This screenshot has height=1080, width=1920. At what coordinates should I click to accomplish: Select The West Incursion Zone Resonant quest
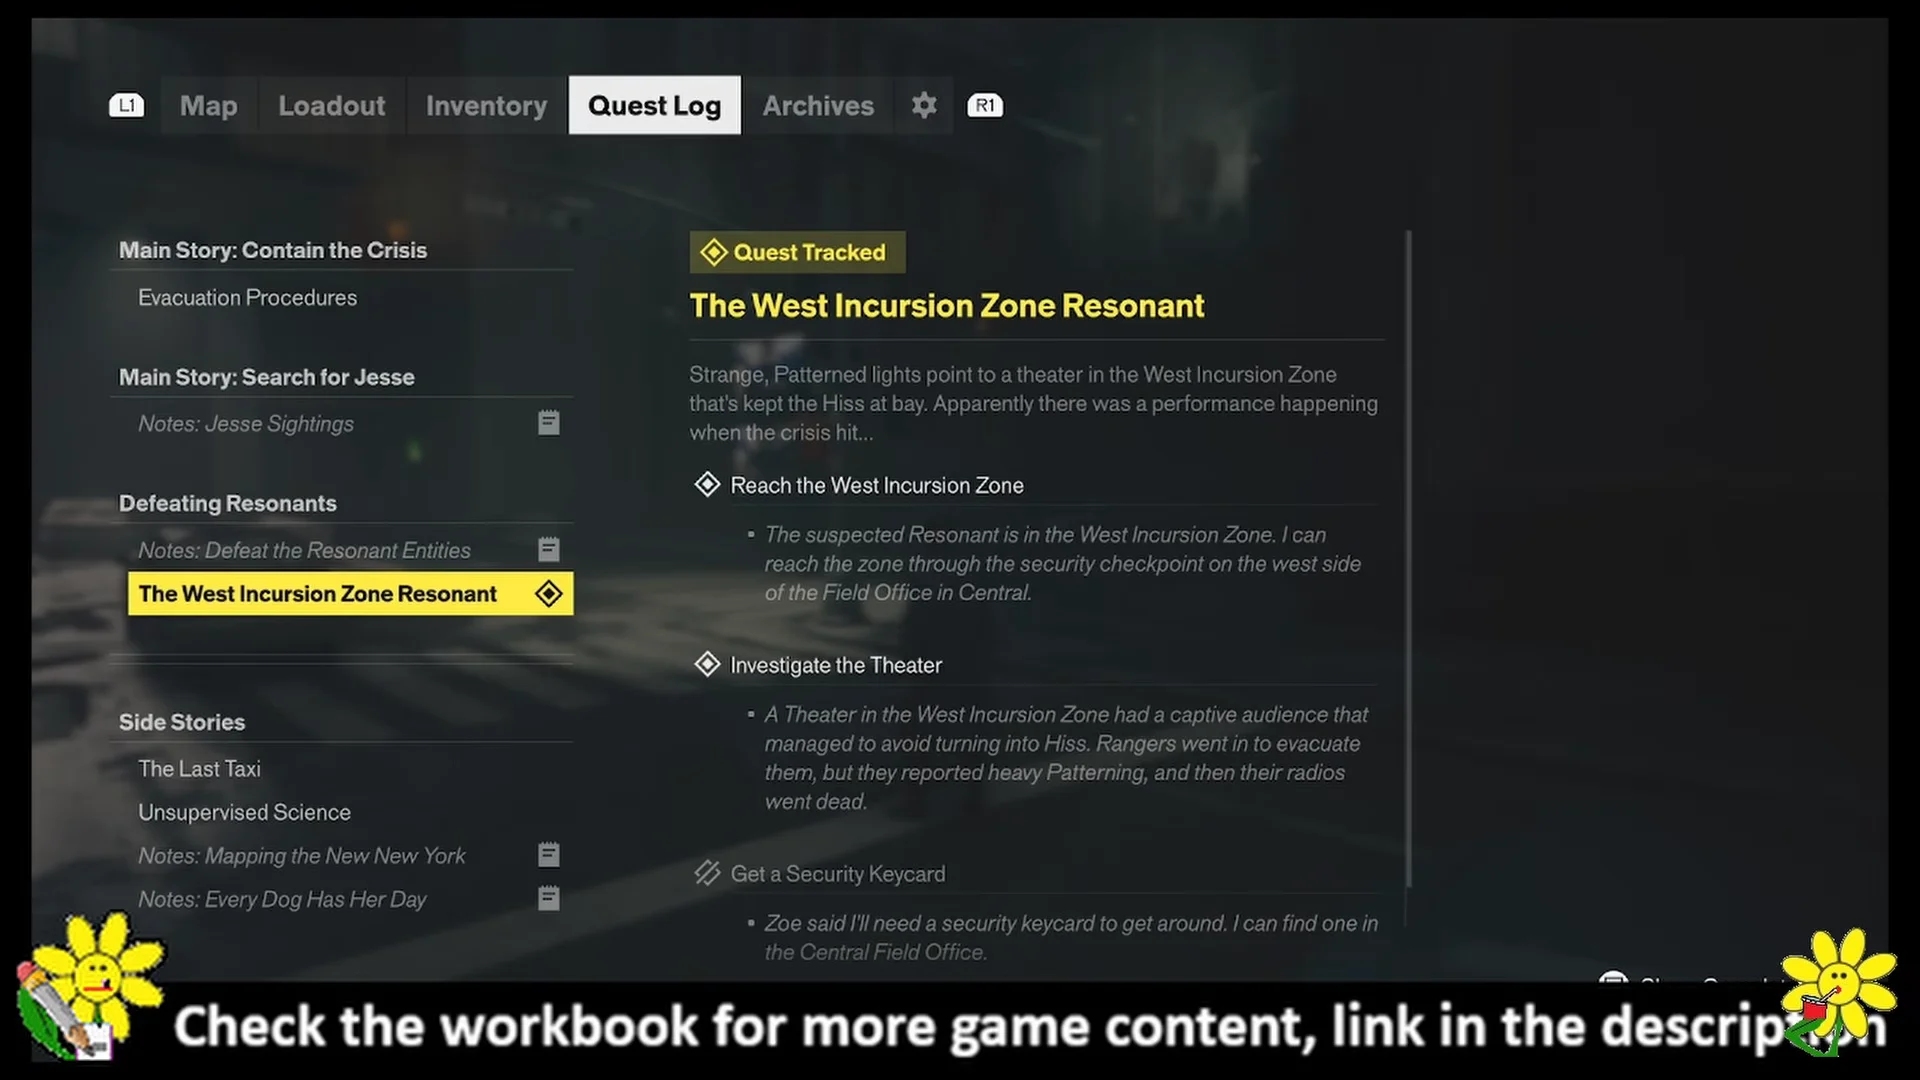(x=350, y=594)
